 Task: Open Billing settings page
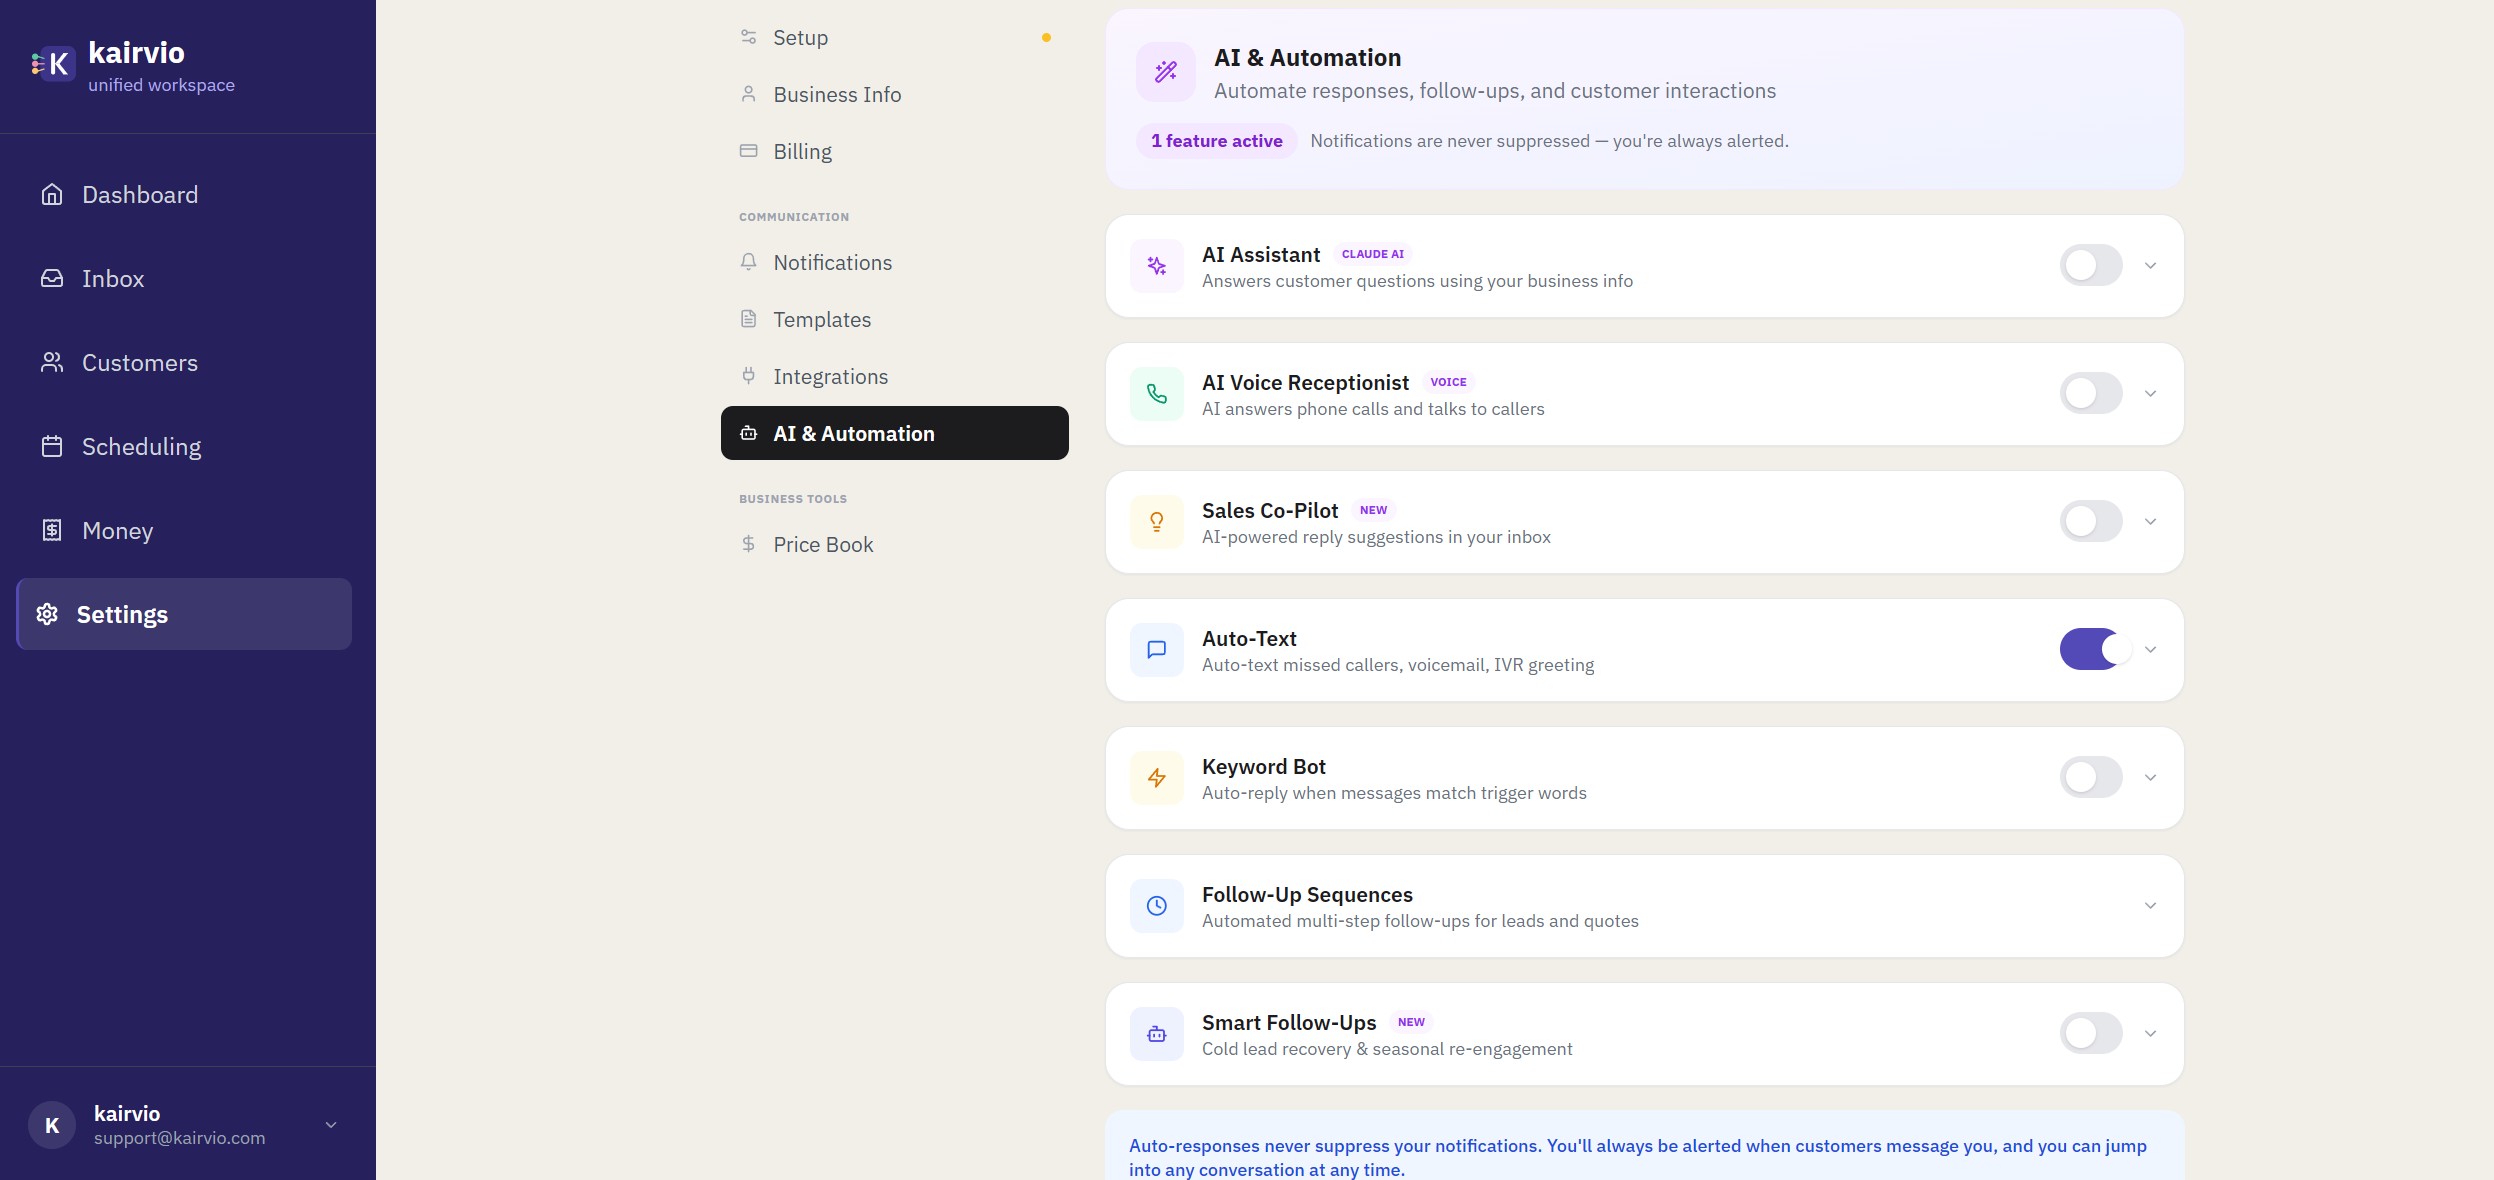pos(895,151)
